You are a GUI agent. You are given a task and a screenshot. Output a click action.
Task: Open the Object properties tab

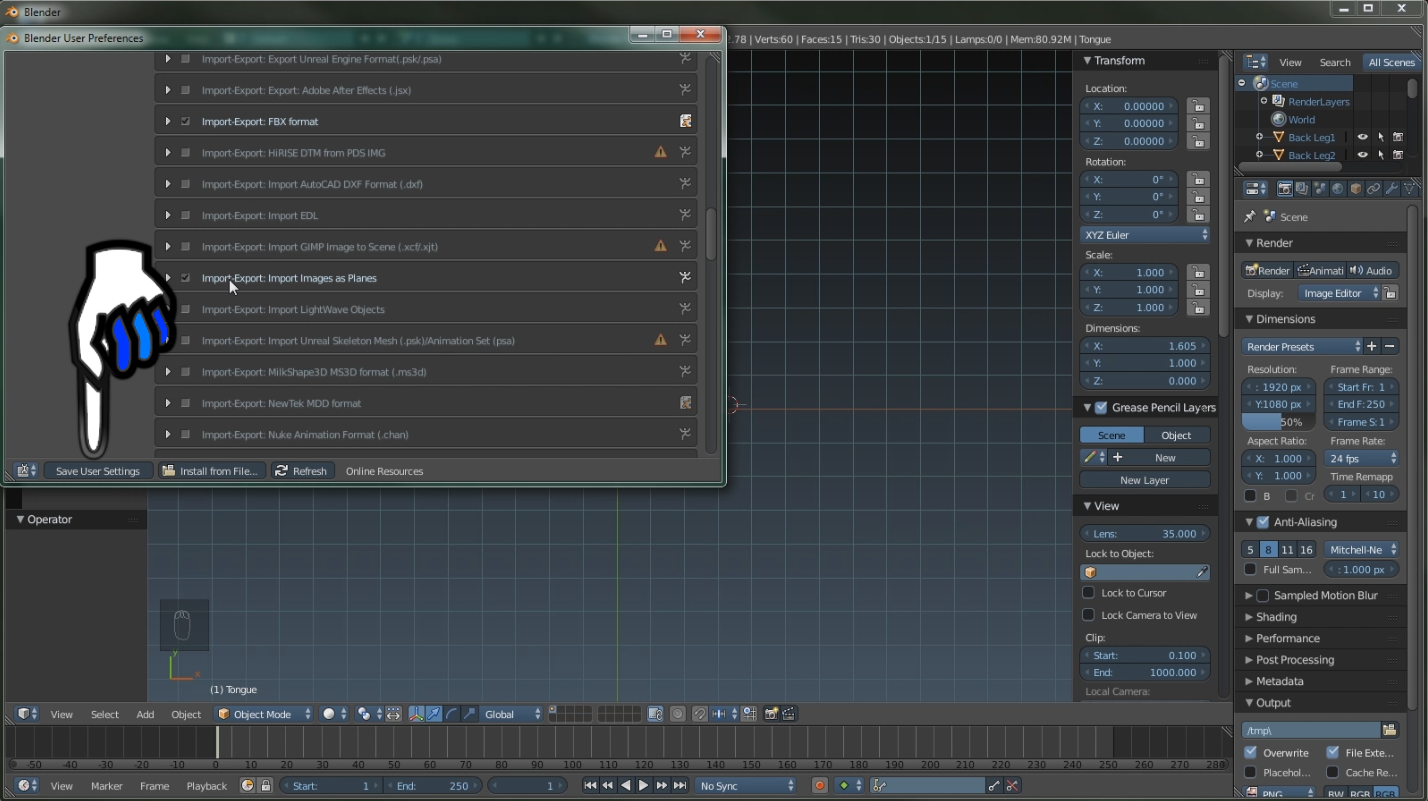click(1356, 189)
